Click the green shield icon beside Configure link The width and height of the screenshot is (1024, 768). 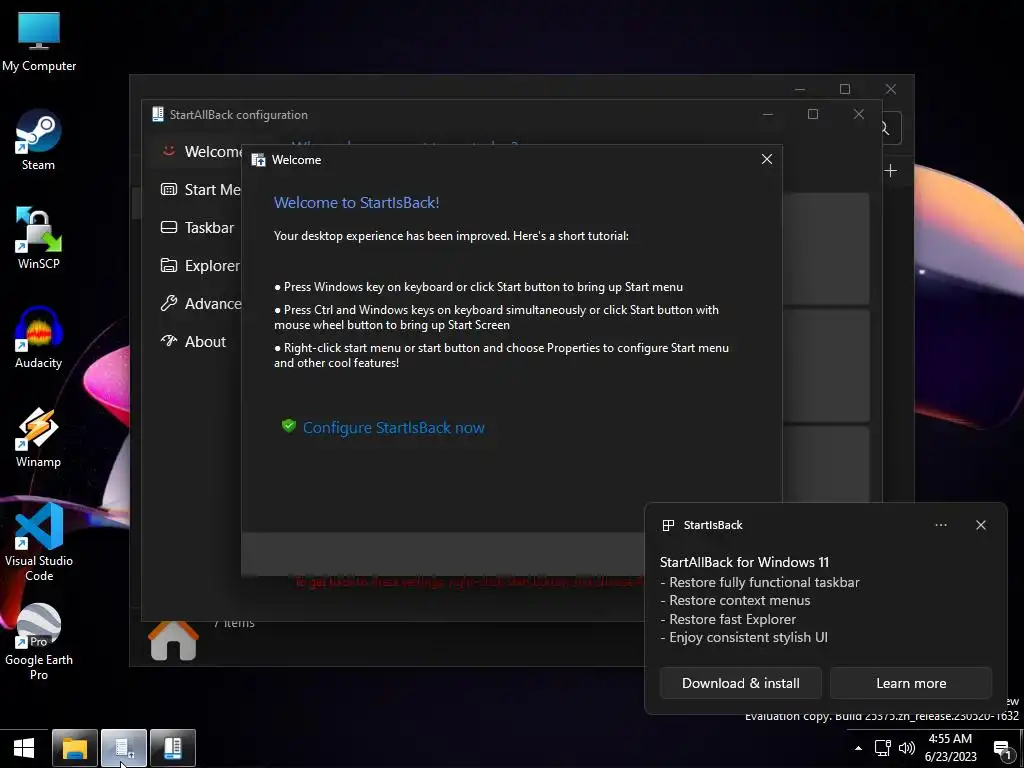coord(289,426)
